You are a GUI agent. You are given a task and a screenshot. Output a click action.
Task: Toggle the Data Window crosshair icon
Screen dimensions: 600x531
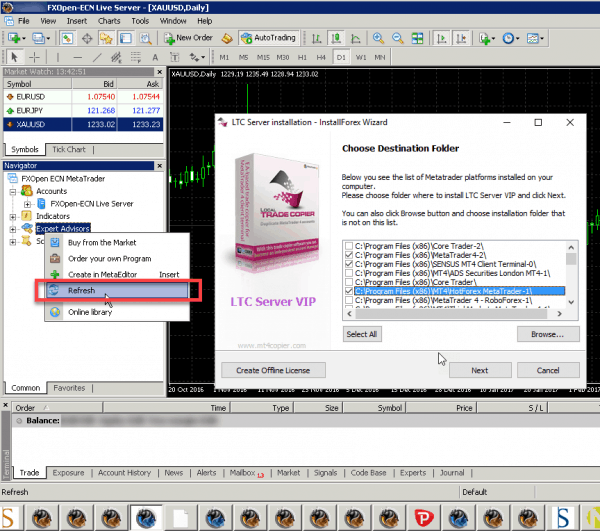click(87, 38)
